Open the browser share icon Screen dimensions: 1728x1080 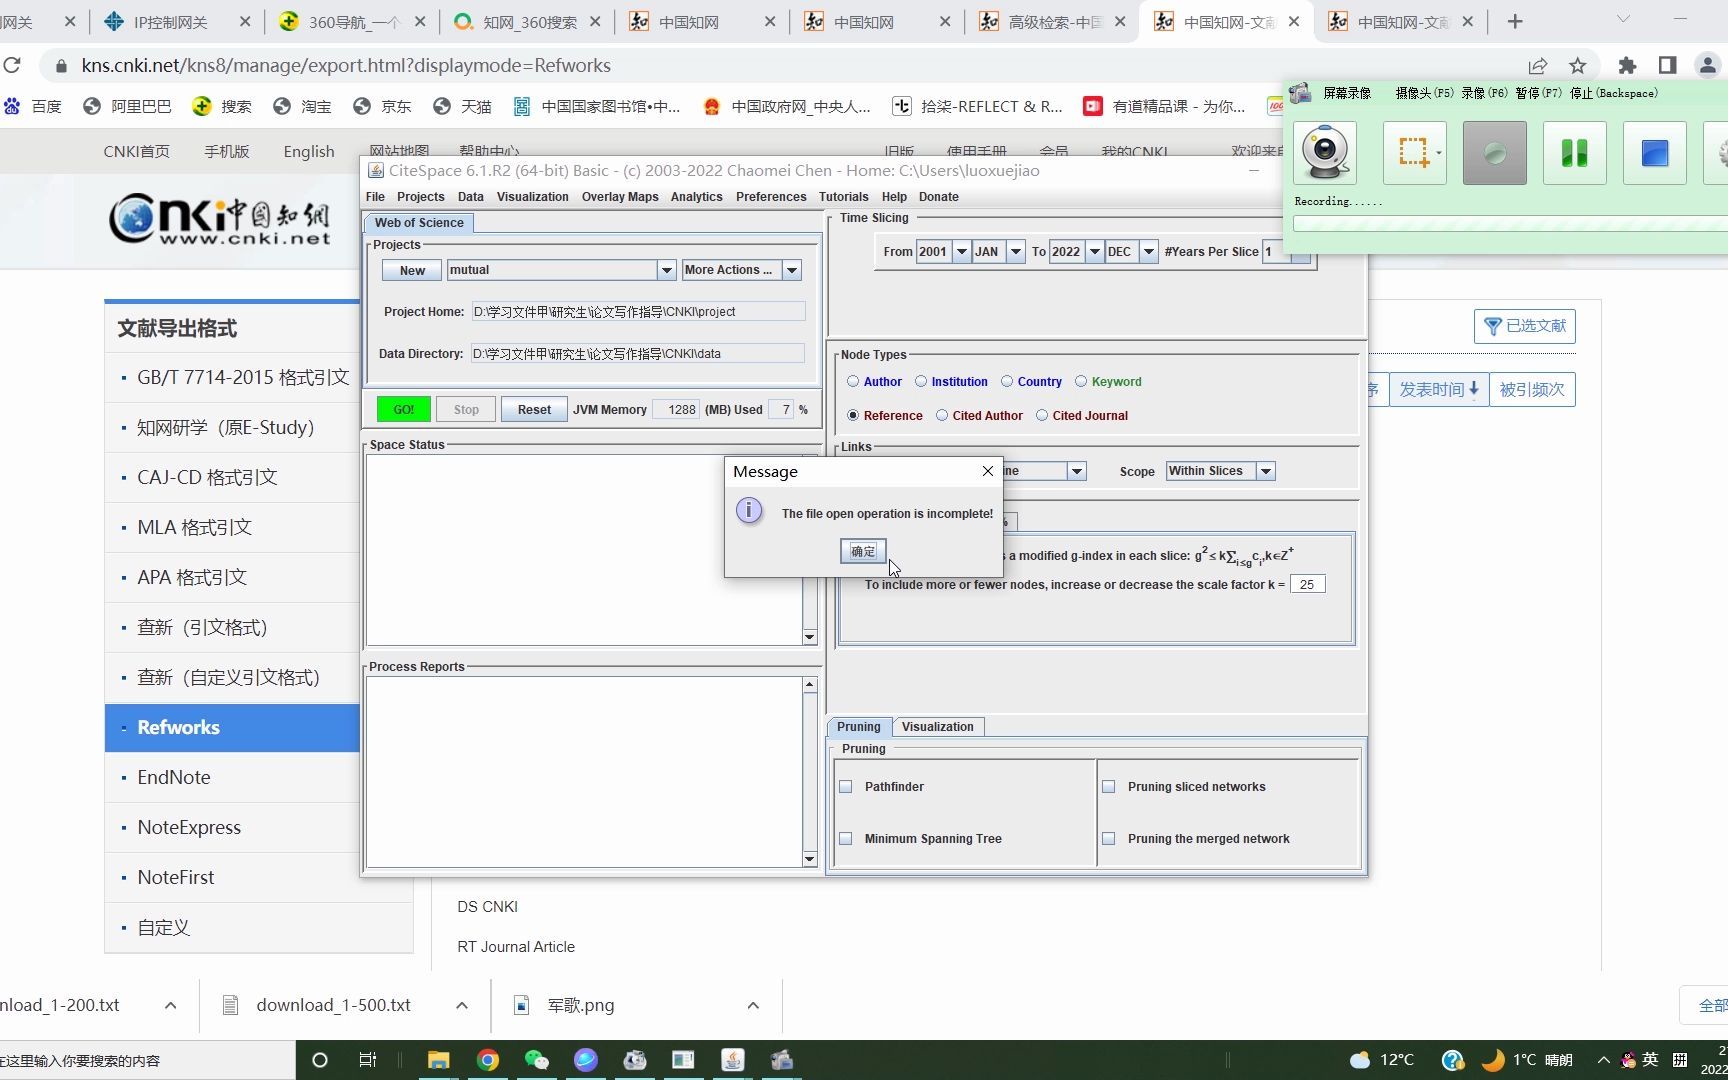tap(1537, 65)
